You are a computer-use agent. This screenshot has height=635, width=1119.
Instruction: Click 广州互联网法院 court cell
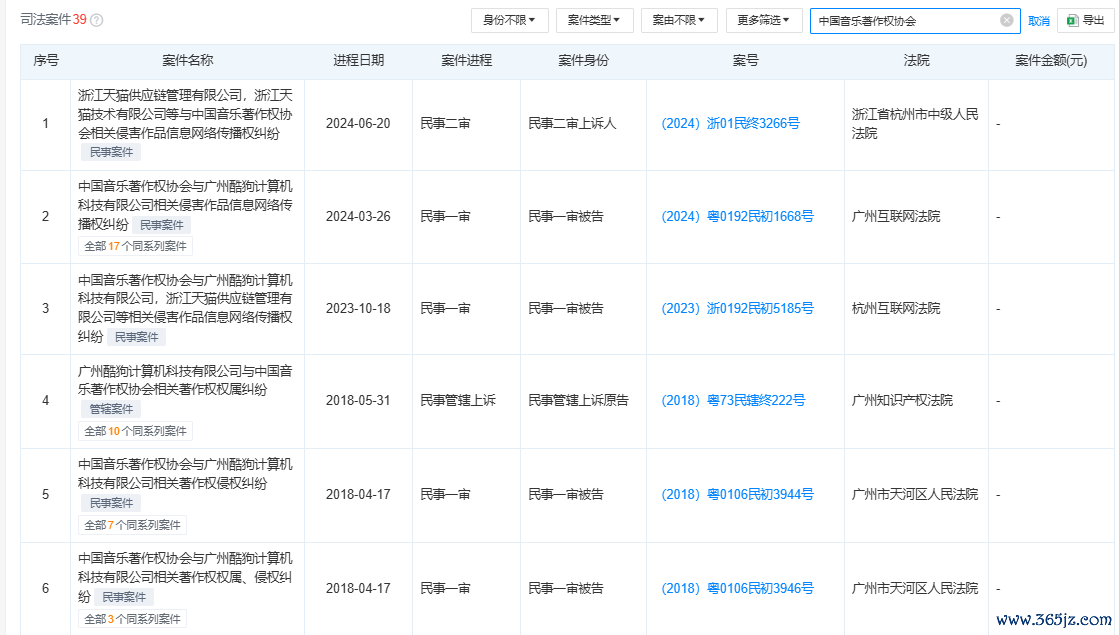point(896,216)
